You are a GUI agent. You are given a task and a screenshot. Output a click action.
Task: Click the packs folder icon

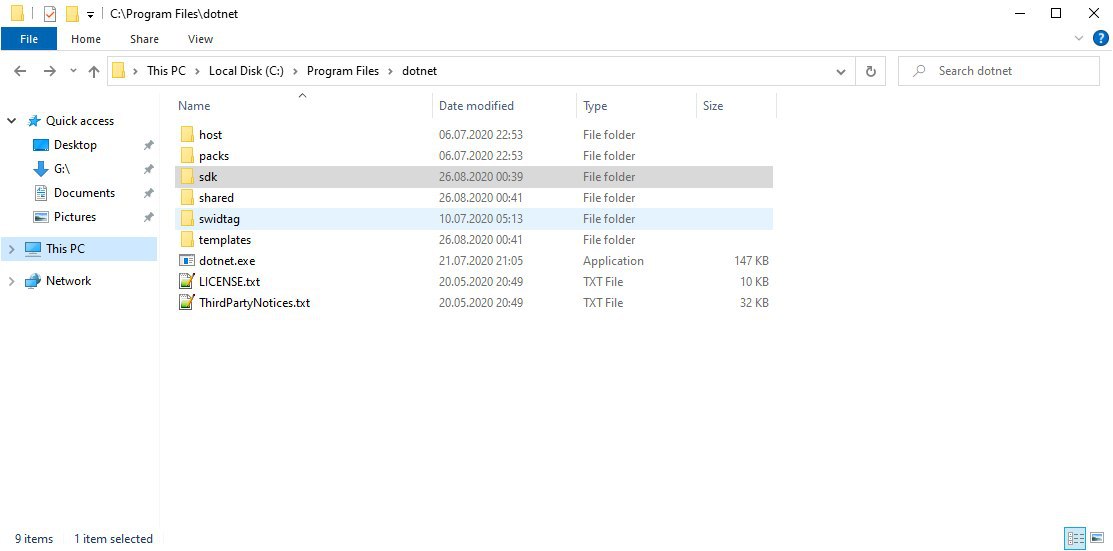pos(187,156)
